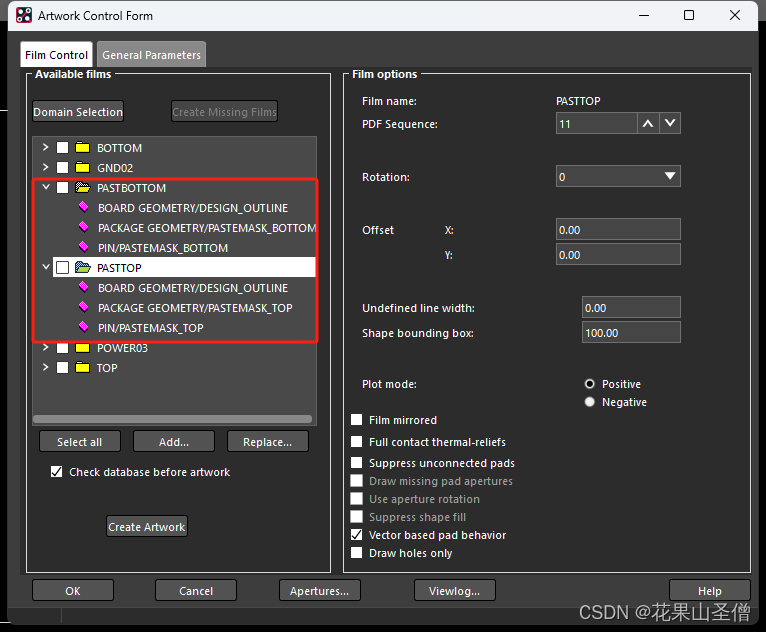The width and height of the screenshot is (766, 632).
Task: Enable Full contact thermal-reliefs
Action: 357,442
